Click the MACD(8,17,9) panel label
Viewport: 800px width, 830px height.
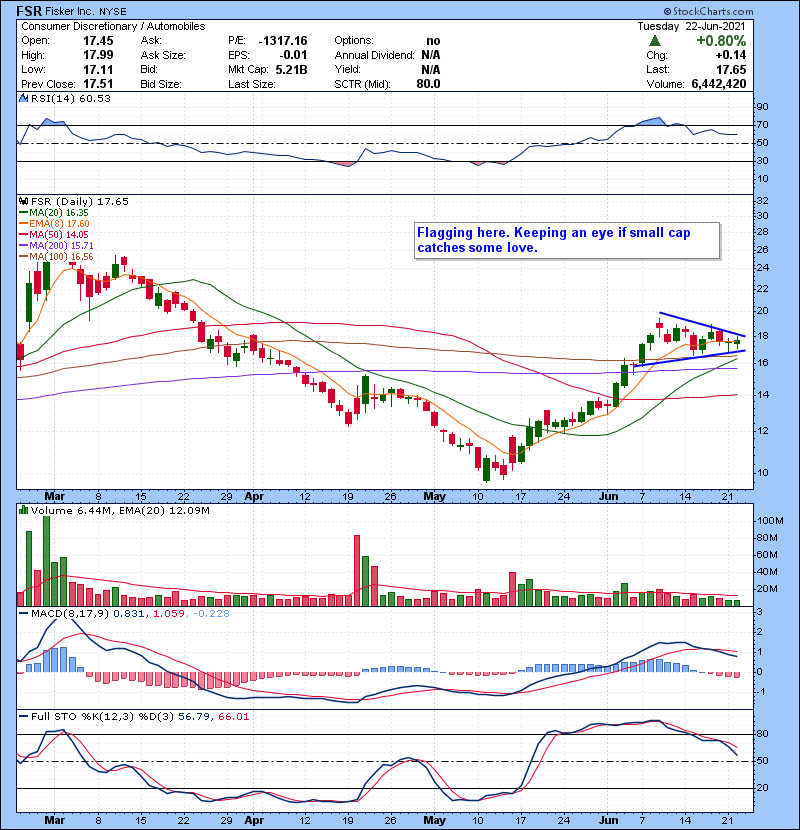70,614
